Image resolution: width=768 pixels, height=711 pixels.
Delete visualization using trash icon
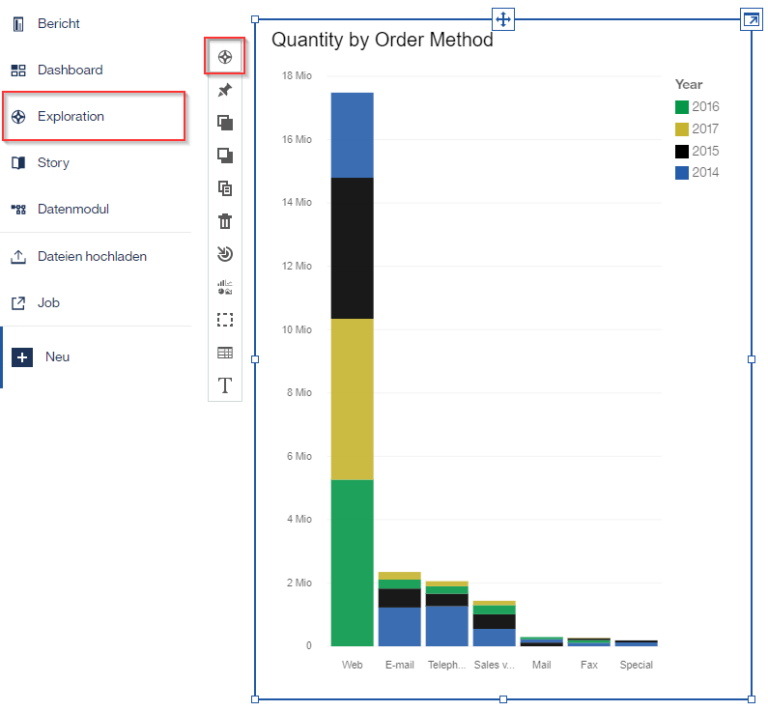pyautogui.click(x=225, y=221)
